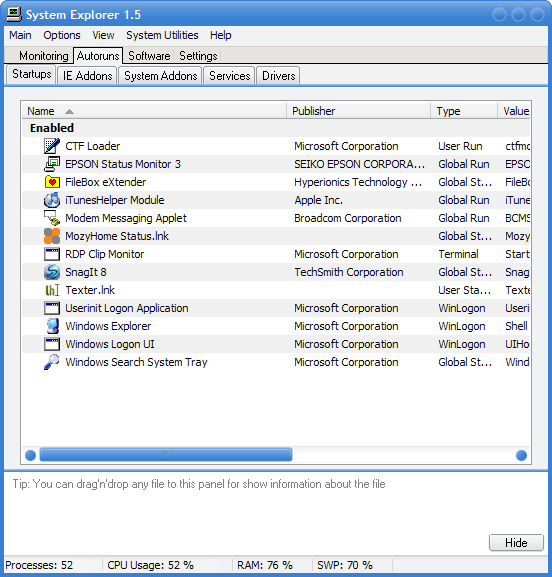Click the TechSmith Corporation publisher cell
552x577 pixels.
tap(348, 272)
